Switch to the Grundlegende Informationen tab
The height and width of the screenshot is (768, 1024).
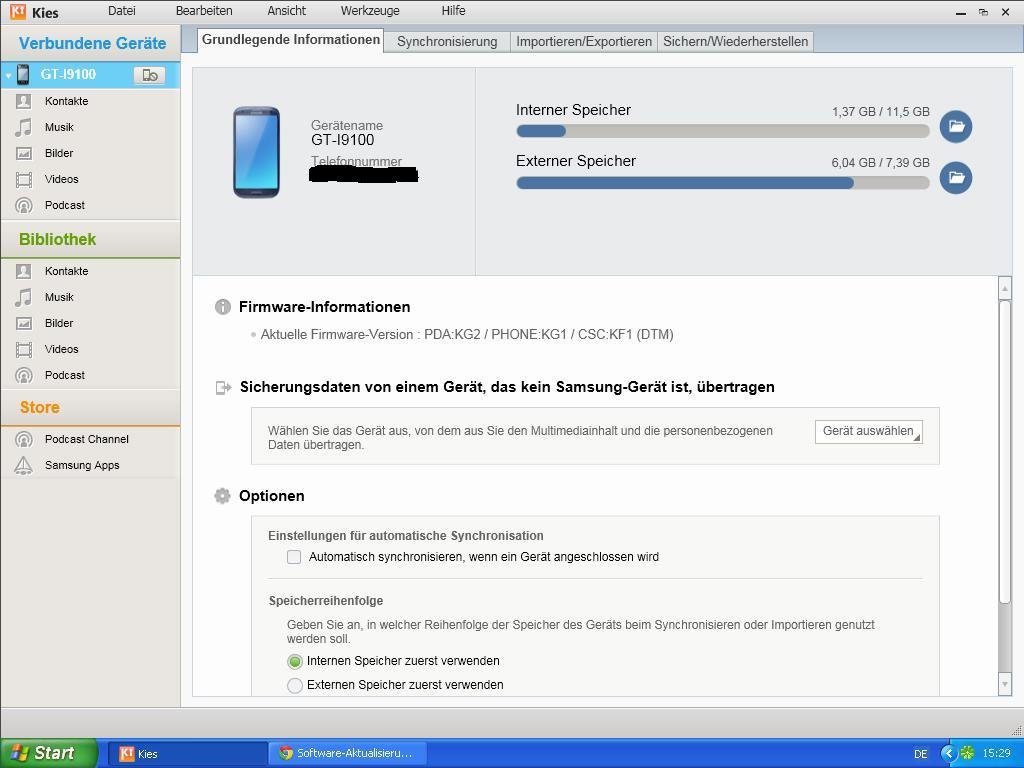pos(291,40)
